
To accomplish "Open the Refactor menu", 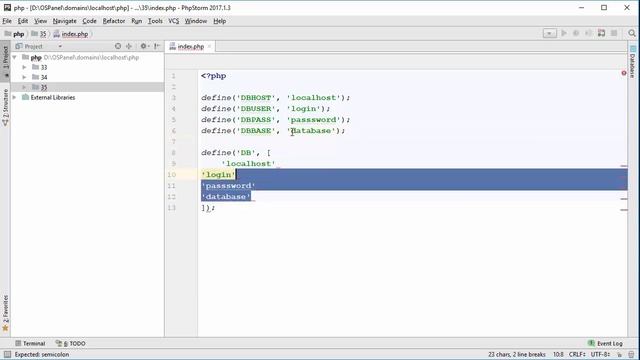I will [x=114, y=21].
